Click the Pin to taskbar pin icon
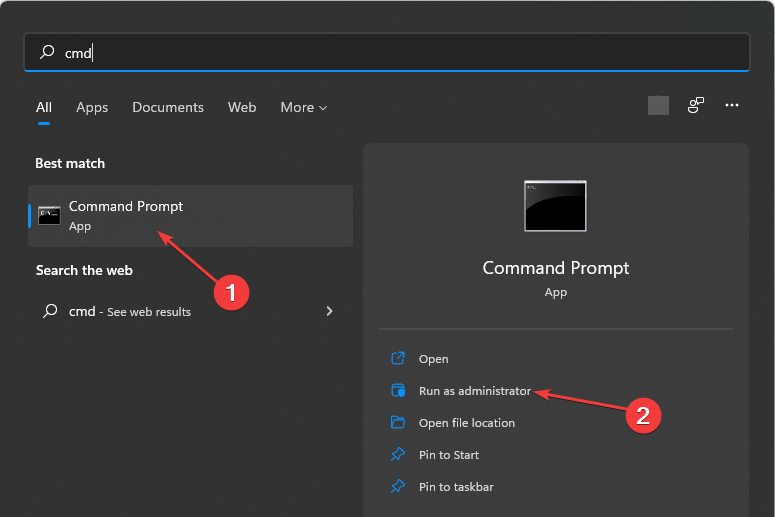The width and height of the screenshot is (775, 517). (398, 487)
